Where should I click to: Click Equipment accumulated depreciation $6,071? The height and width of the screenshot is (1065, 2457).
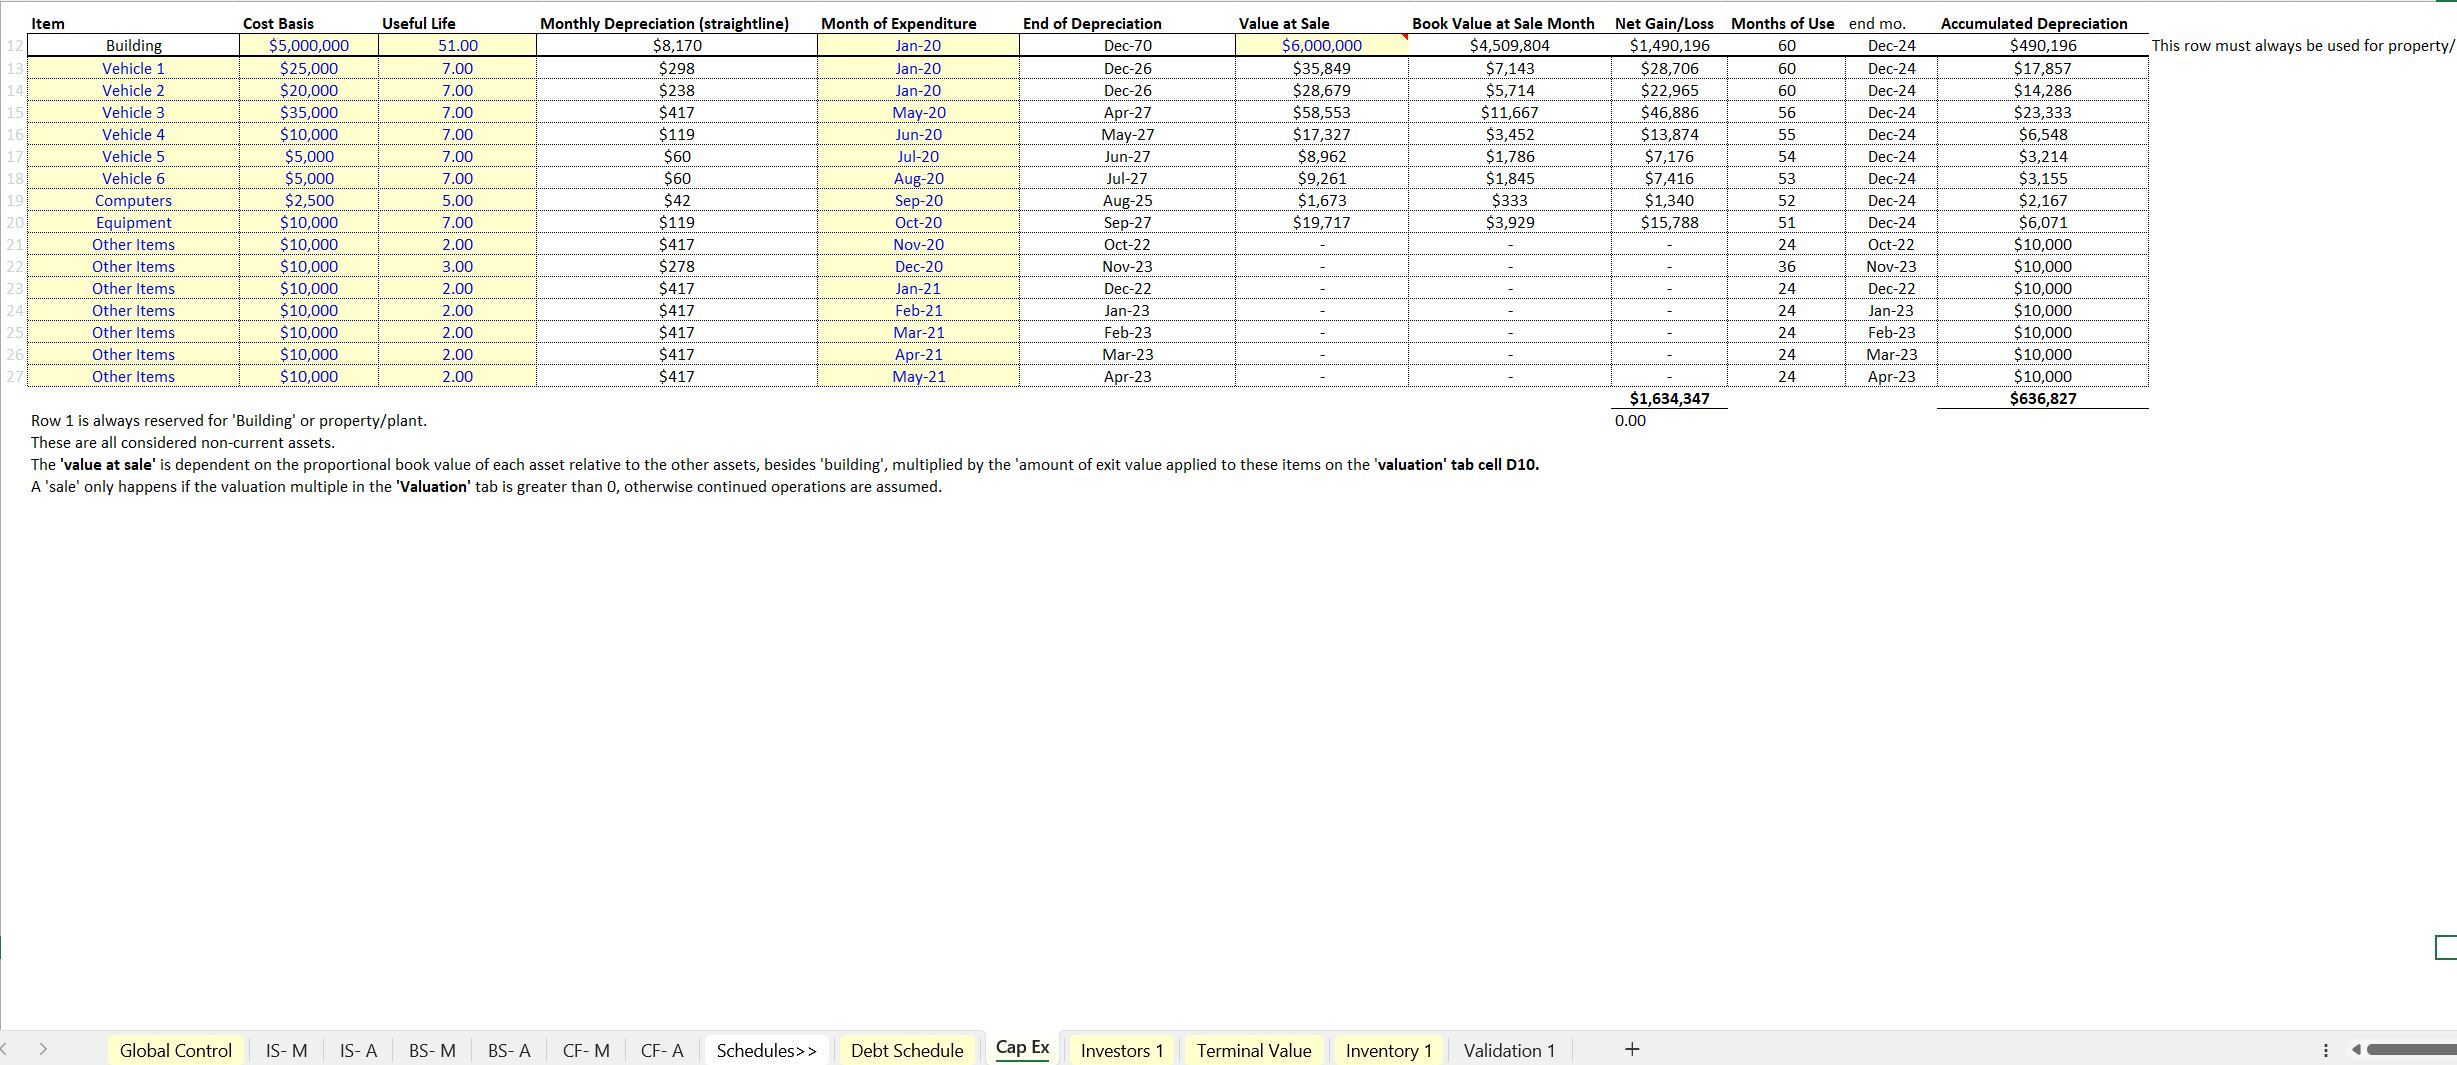pyautogui.click(x=2042, y=223)
